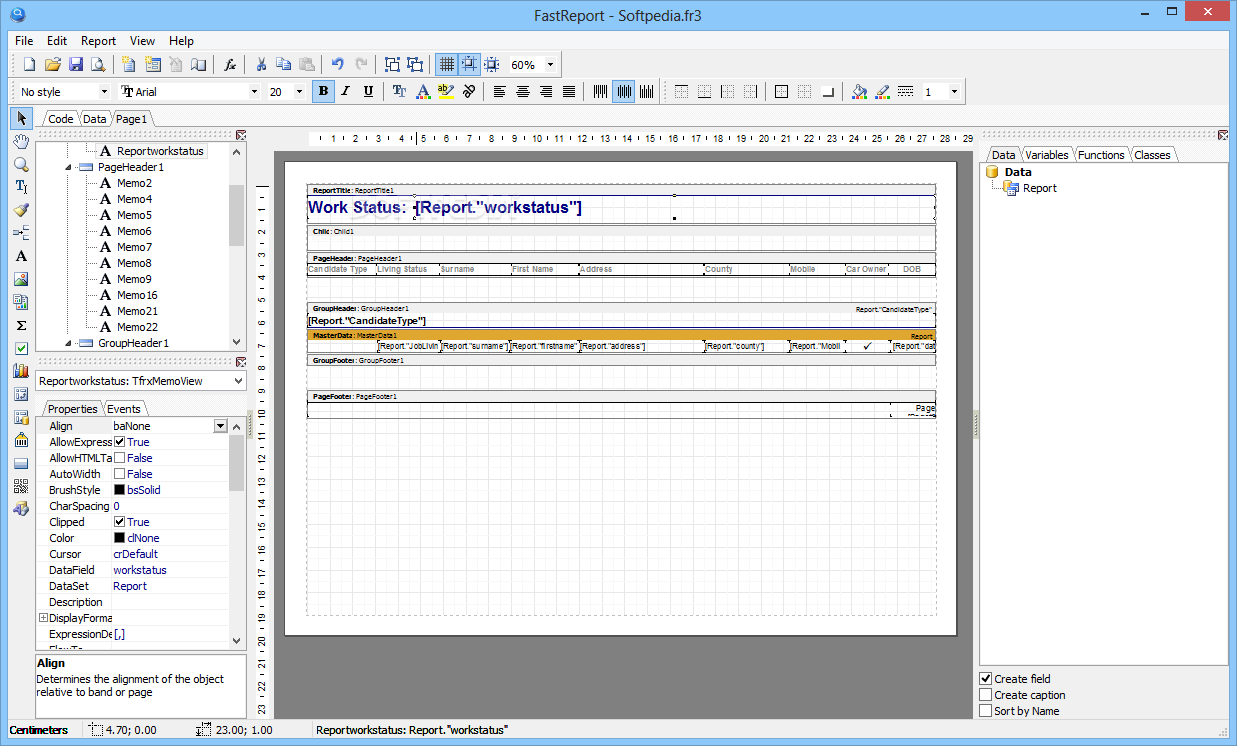Toggle italic formatting

pyautogui.click(x=346, y=92)
